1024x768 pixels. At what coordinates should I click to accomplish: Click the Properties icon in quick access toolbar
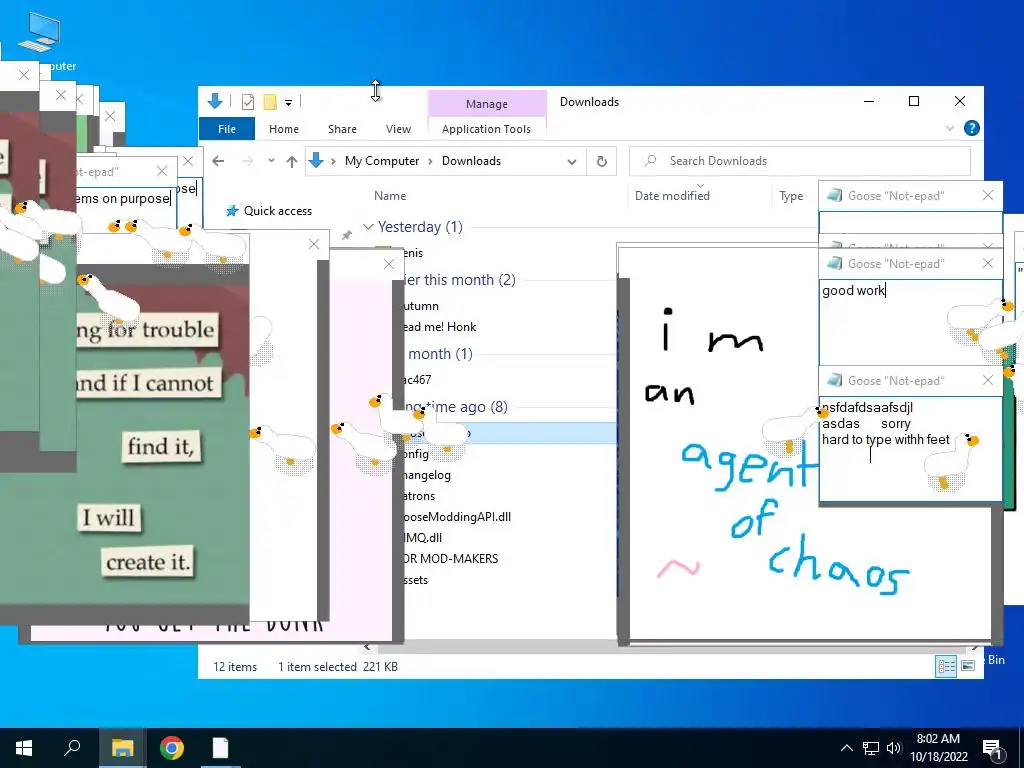tap(248, 101)
